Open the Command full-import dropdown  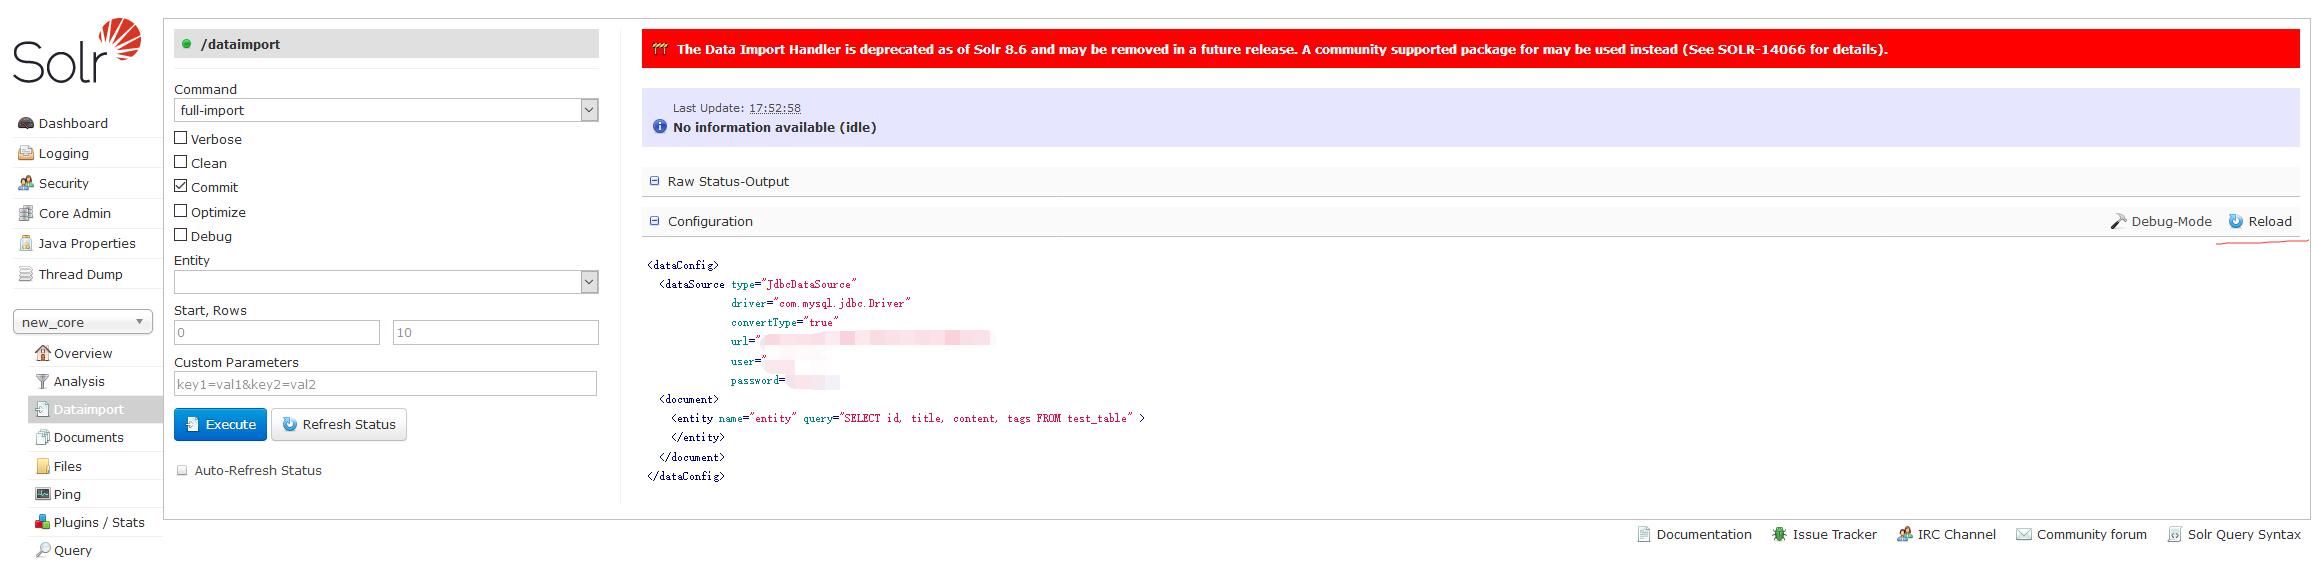point(386,110)
